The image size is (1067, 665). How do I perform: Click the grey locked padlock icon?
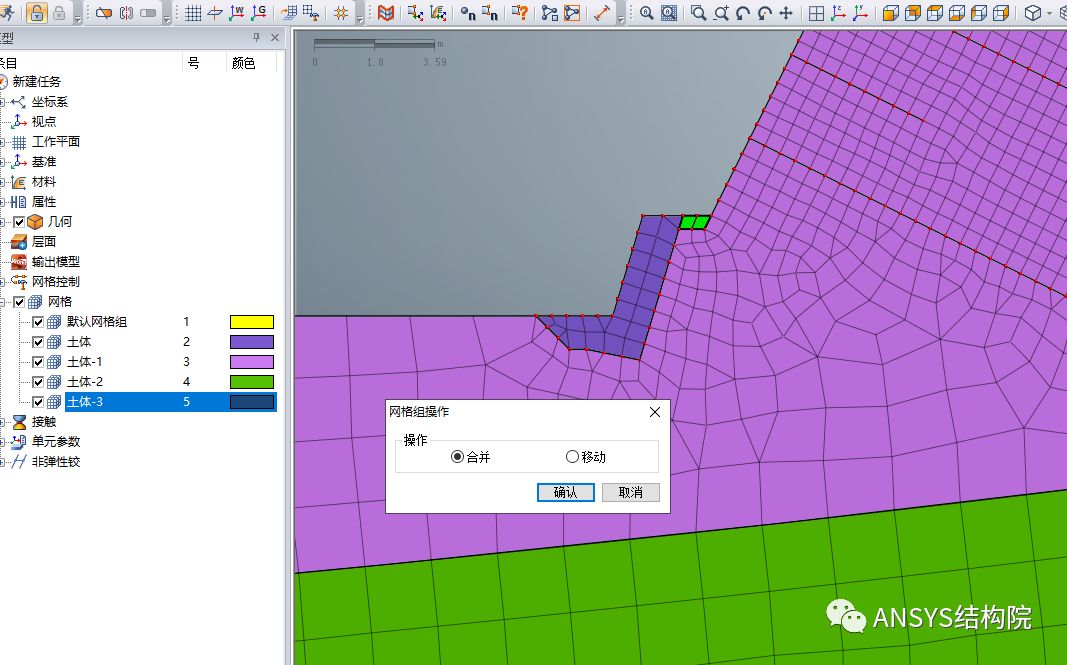coord(59,12)
